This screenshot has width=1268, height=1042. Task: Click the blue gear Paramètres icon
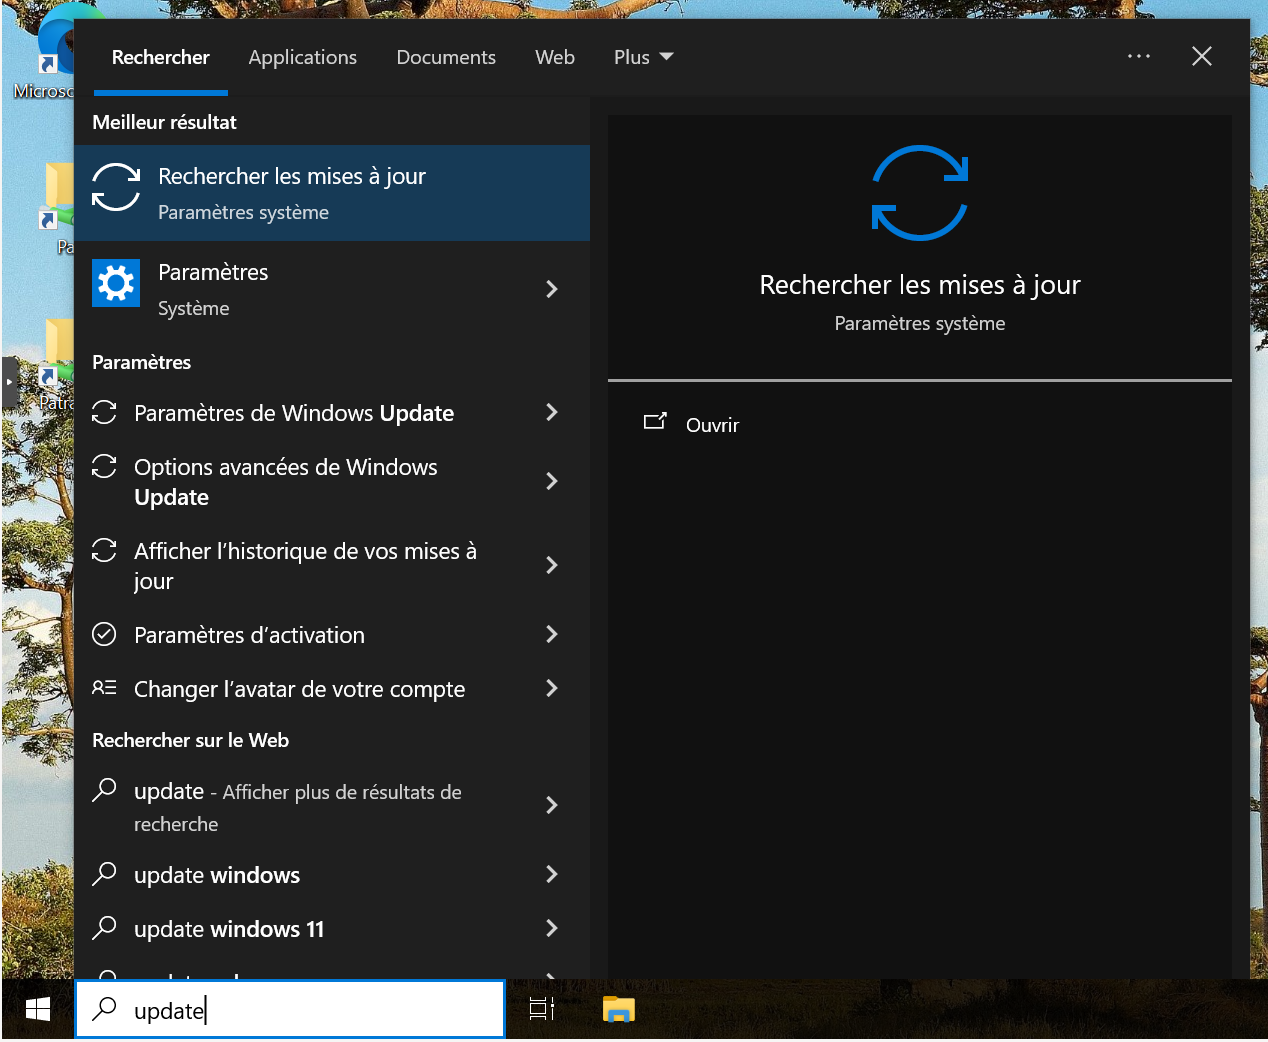click(x=116, y=283)
